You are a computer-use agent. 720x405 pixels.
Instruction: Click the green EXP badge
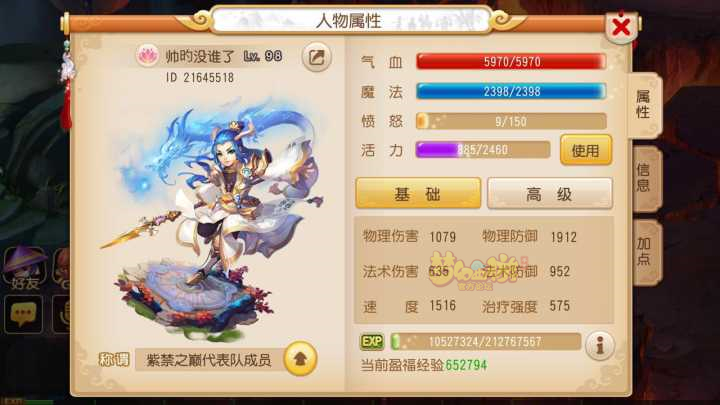372,342
